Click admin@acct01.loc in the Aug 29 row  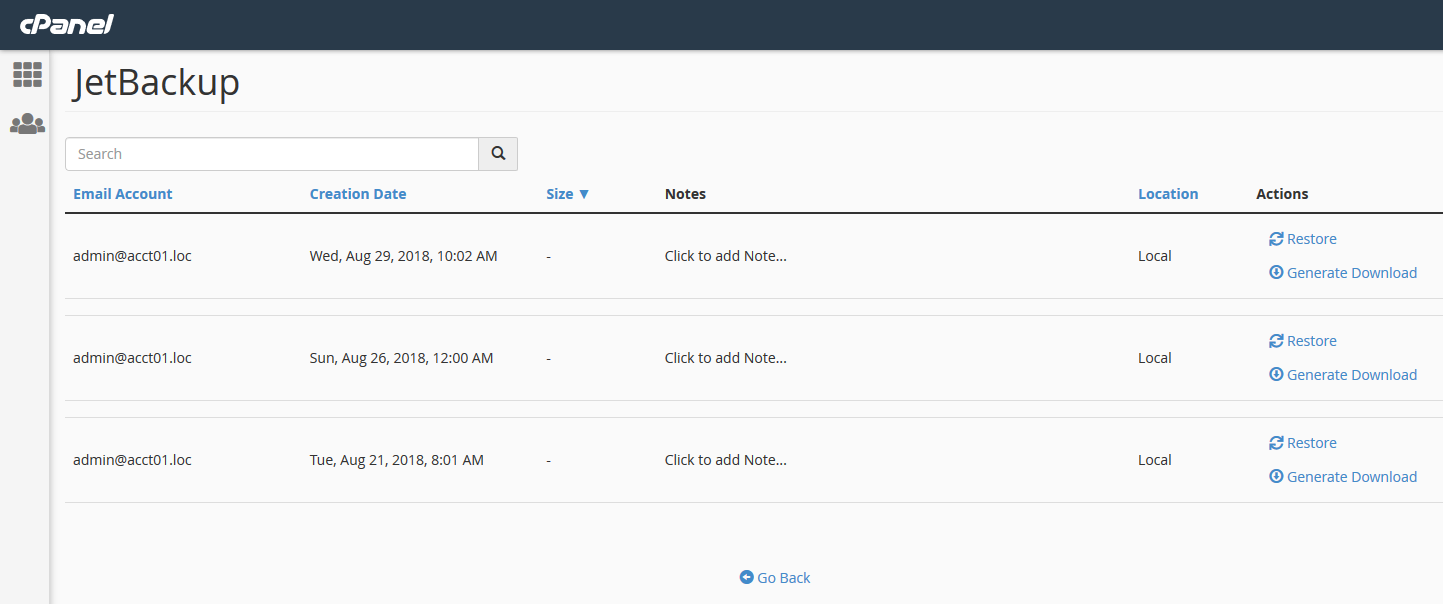click(132, 256)
